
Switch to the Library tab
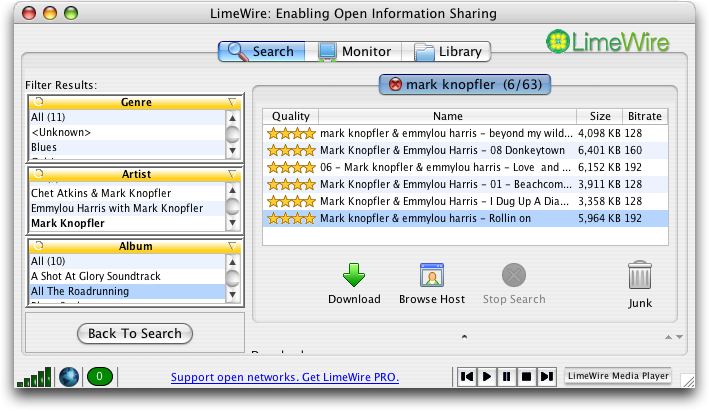click(448, 51)
